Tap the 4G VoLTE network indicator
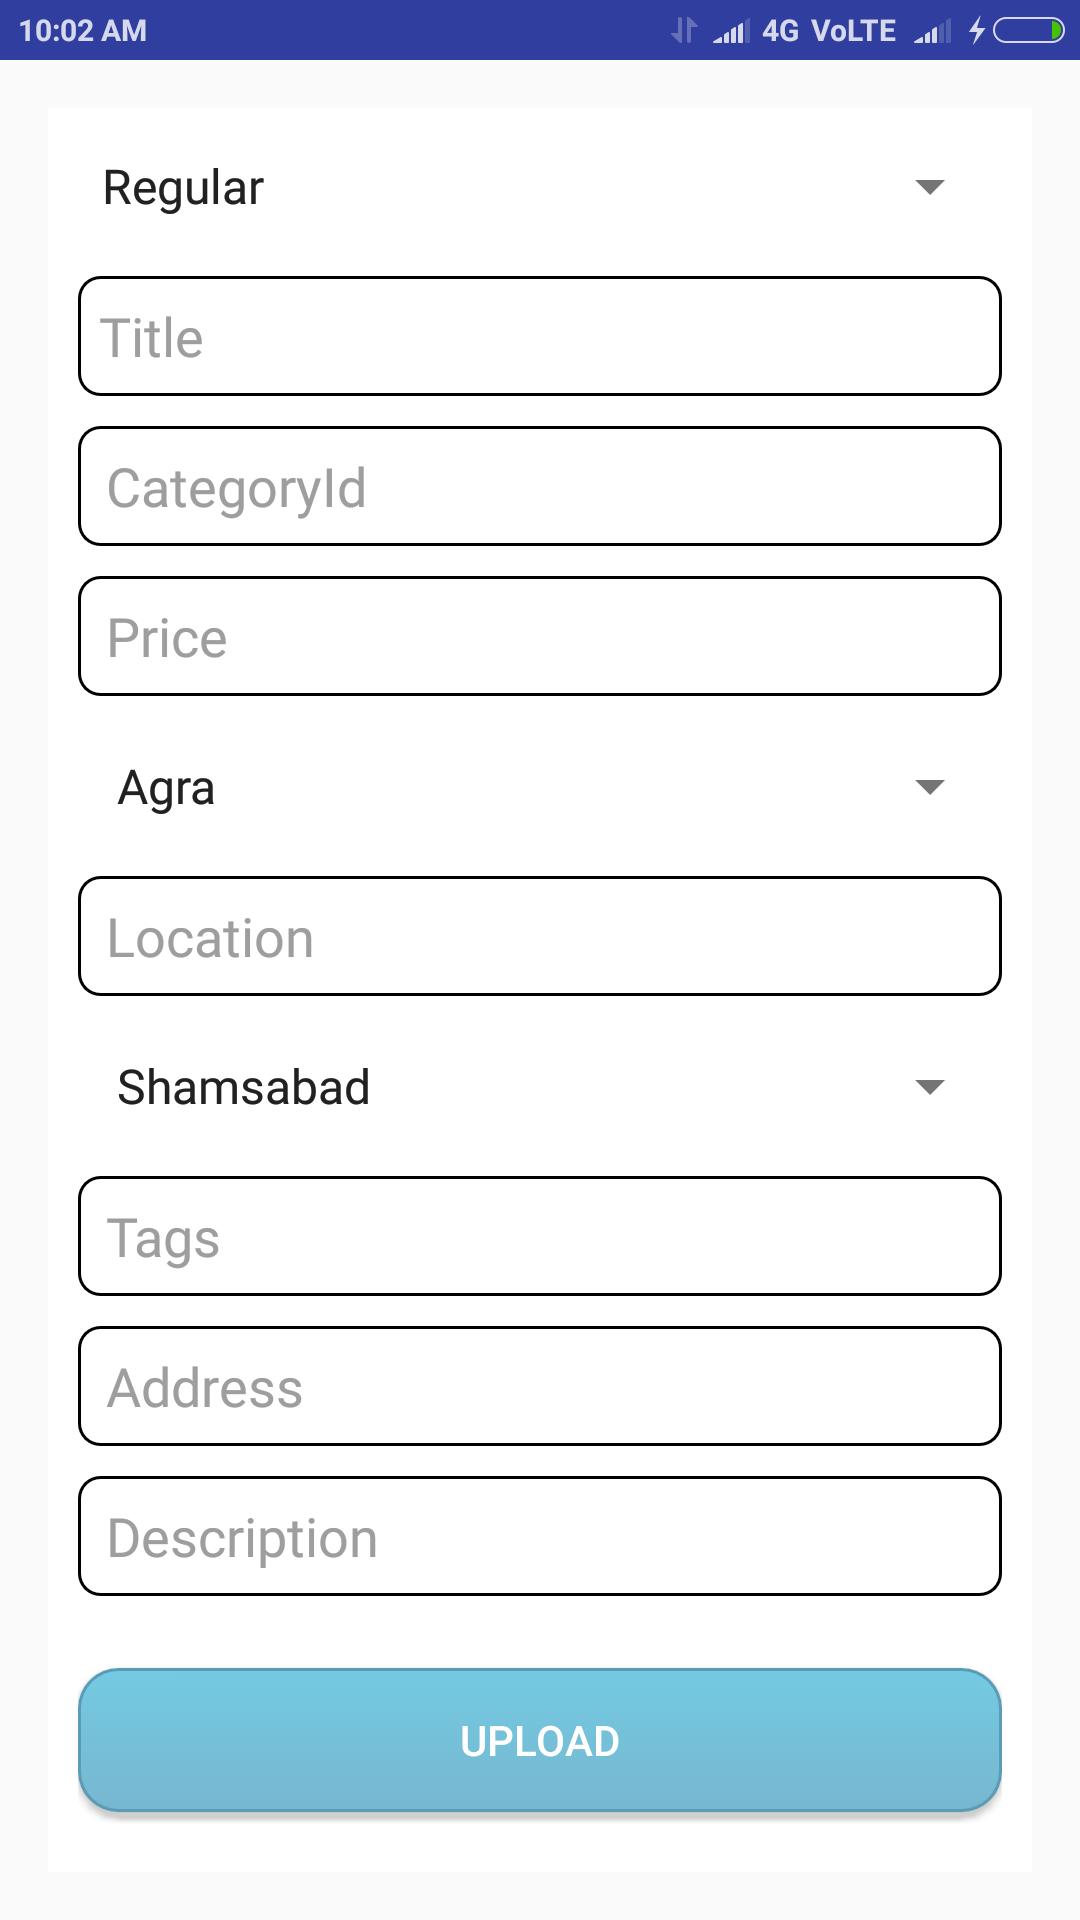Image resolution: width=1080 pixels, height=1920 pixels. point(828,31)
